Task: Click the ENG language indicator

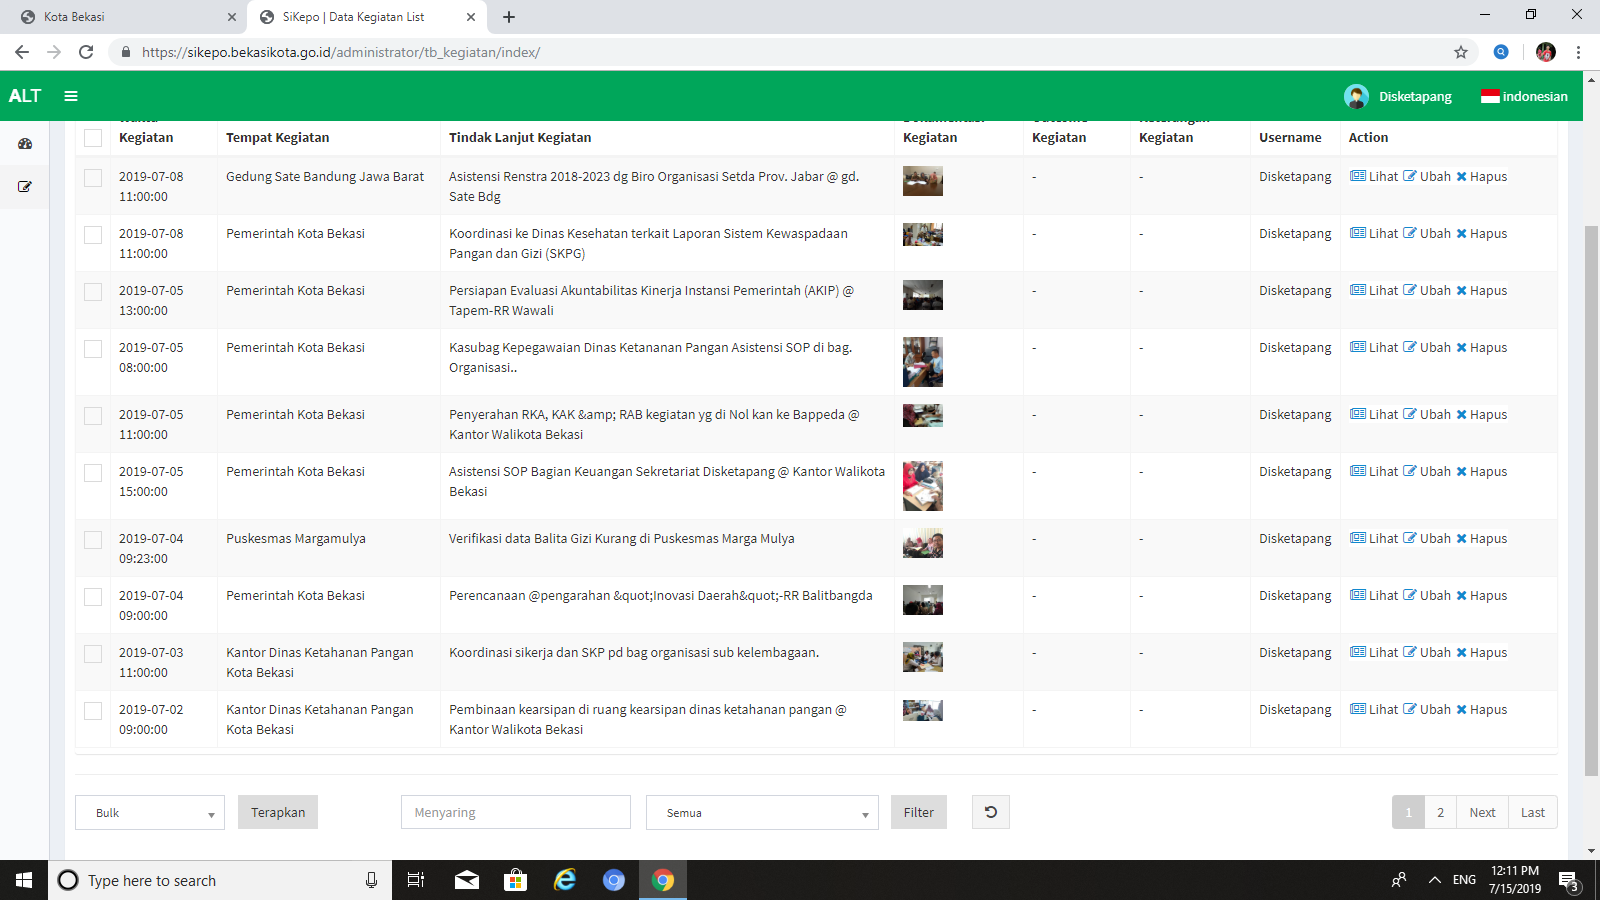Action: [x=1464, y=880]
